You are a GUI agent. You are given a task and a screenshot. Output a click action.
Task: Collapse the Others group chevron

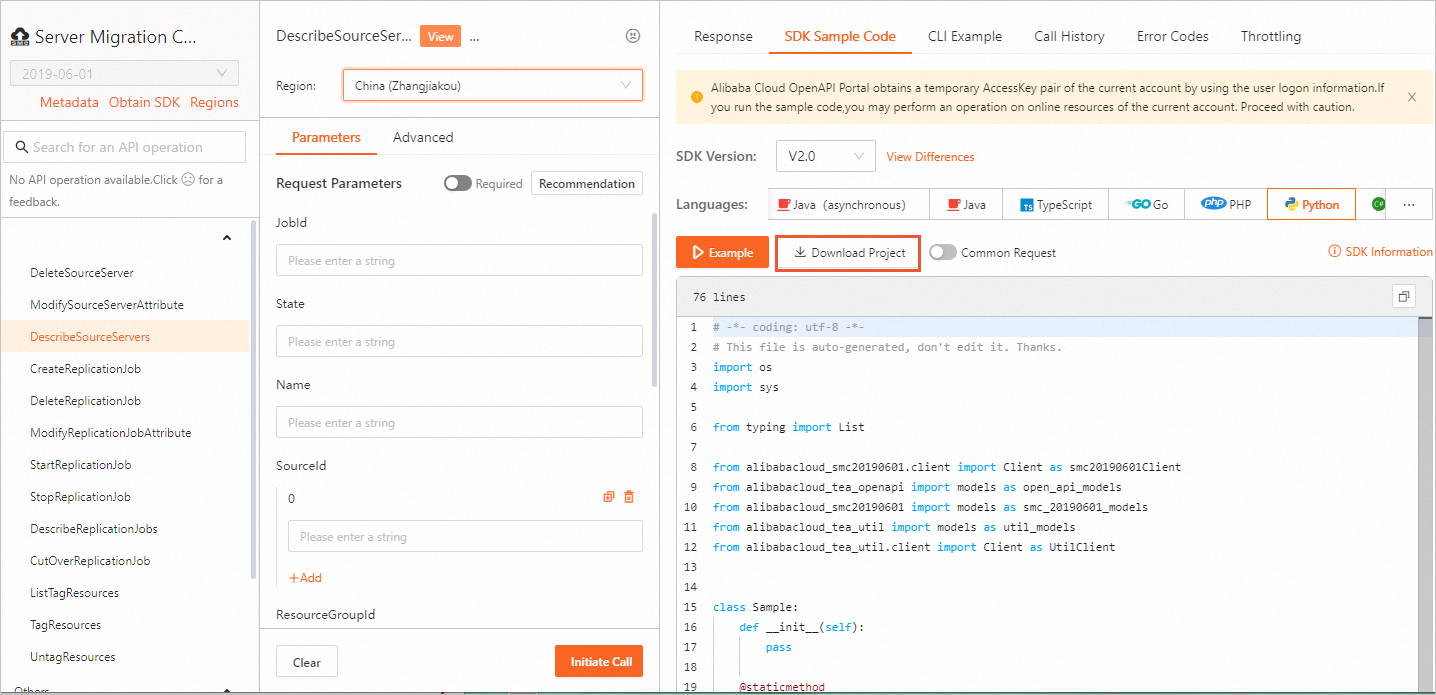pos(227,689)
